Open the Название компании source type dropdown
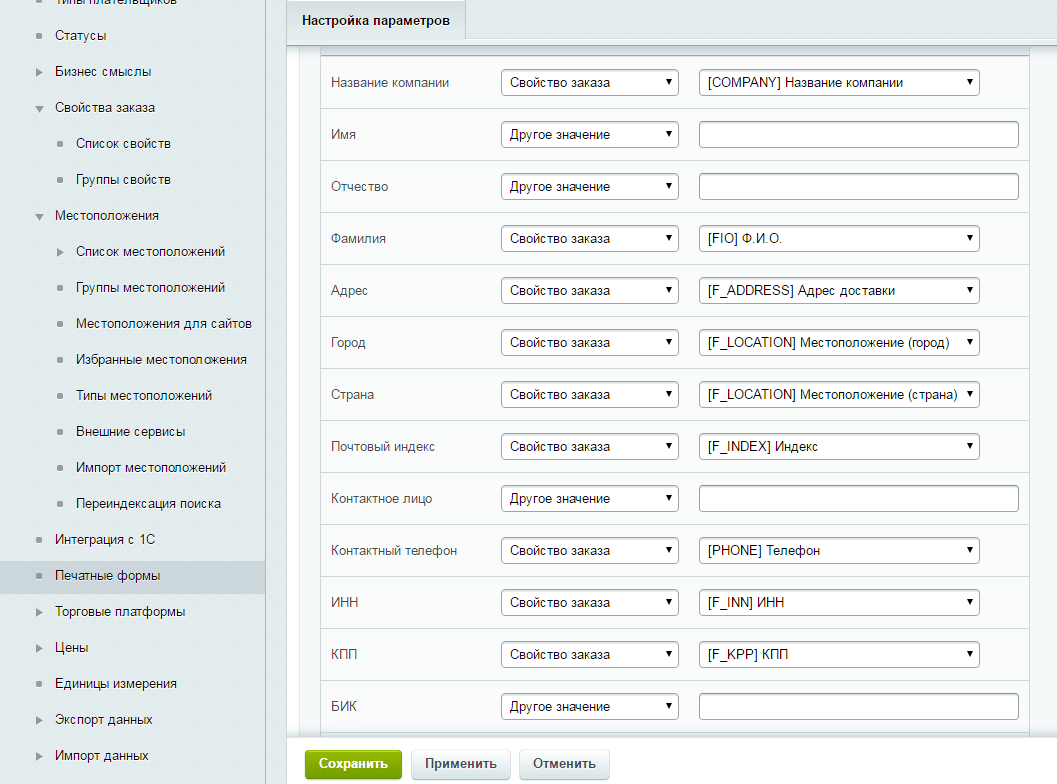Screen dimensions: 1057x784 point(589,83)
